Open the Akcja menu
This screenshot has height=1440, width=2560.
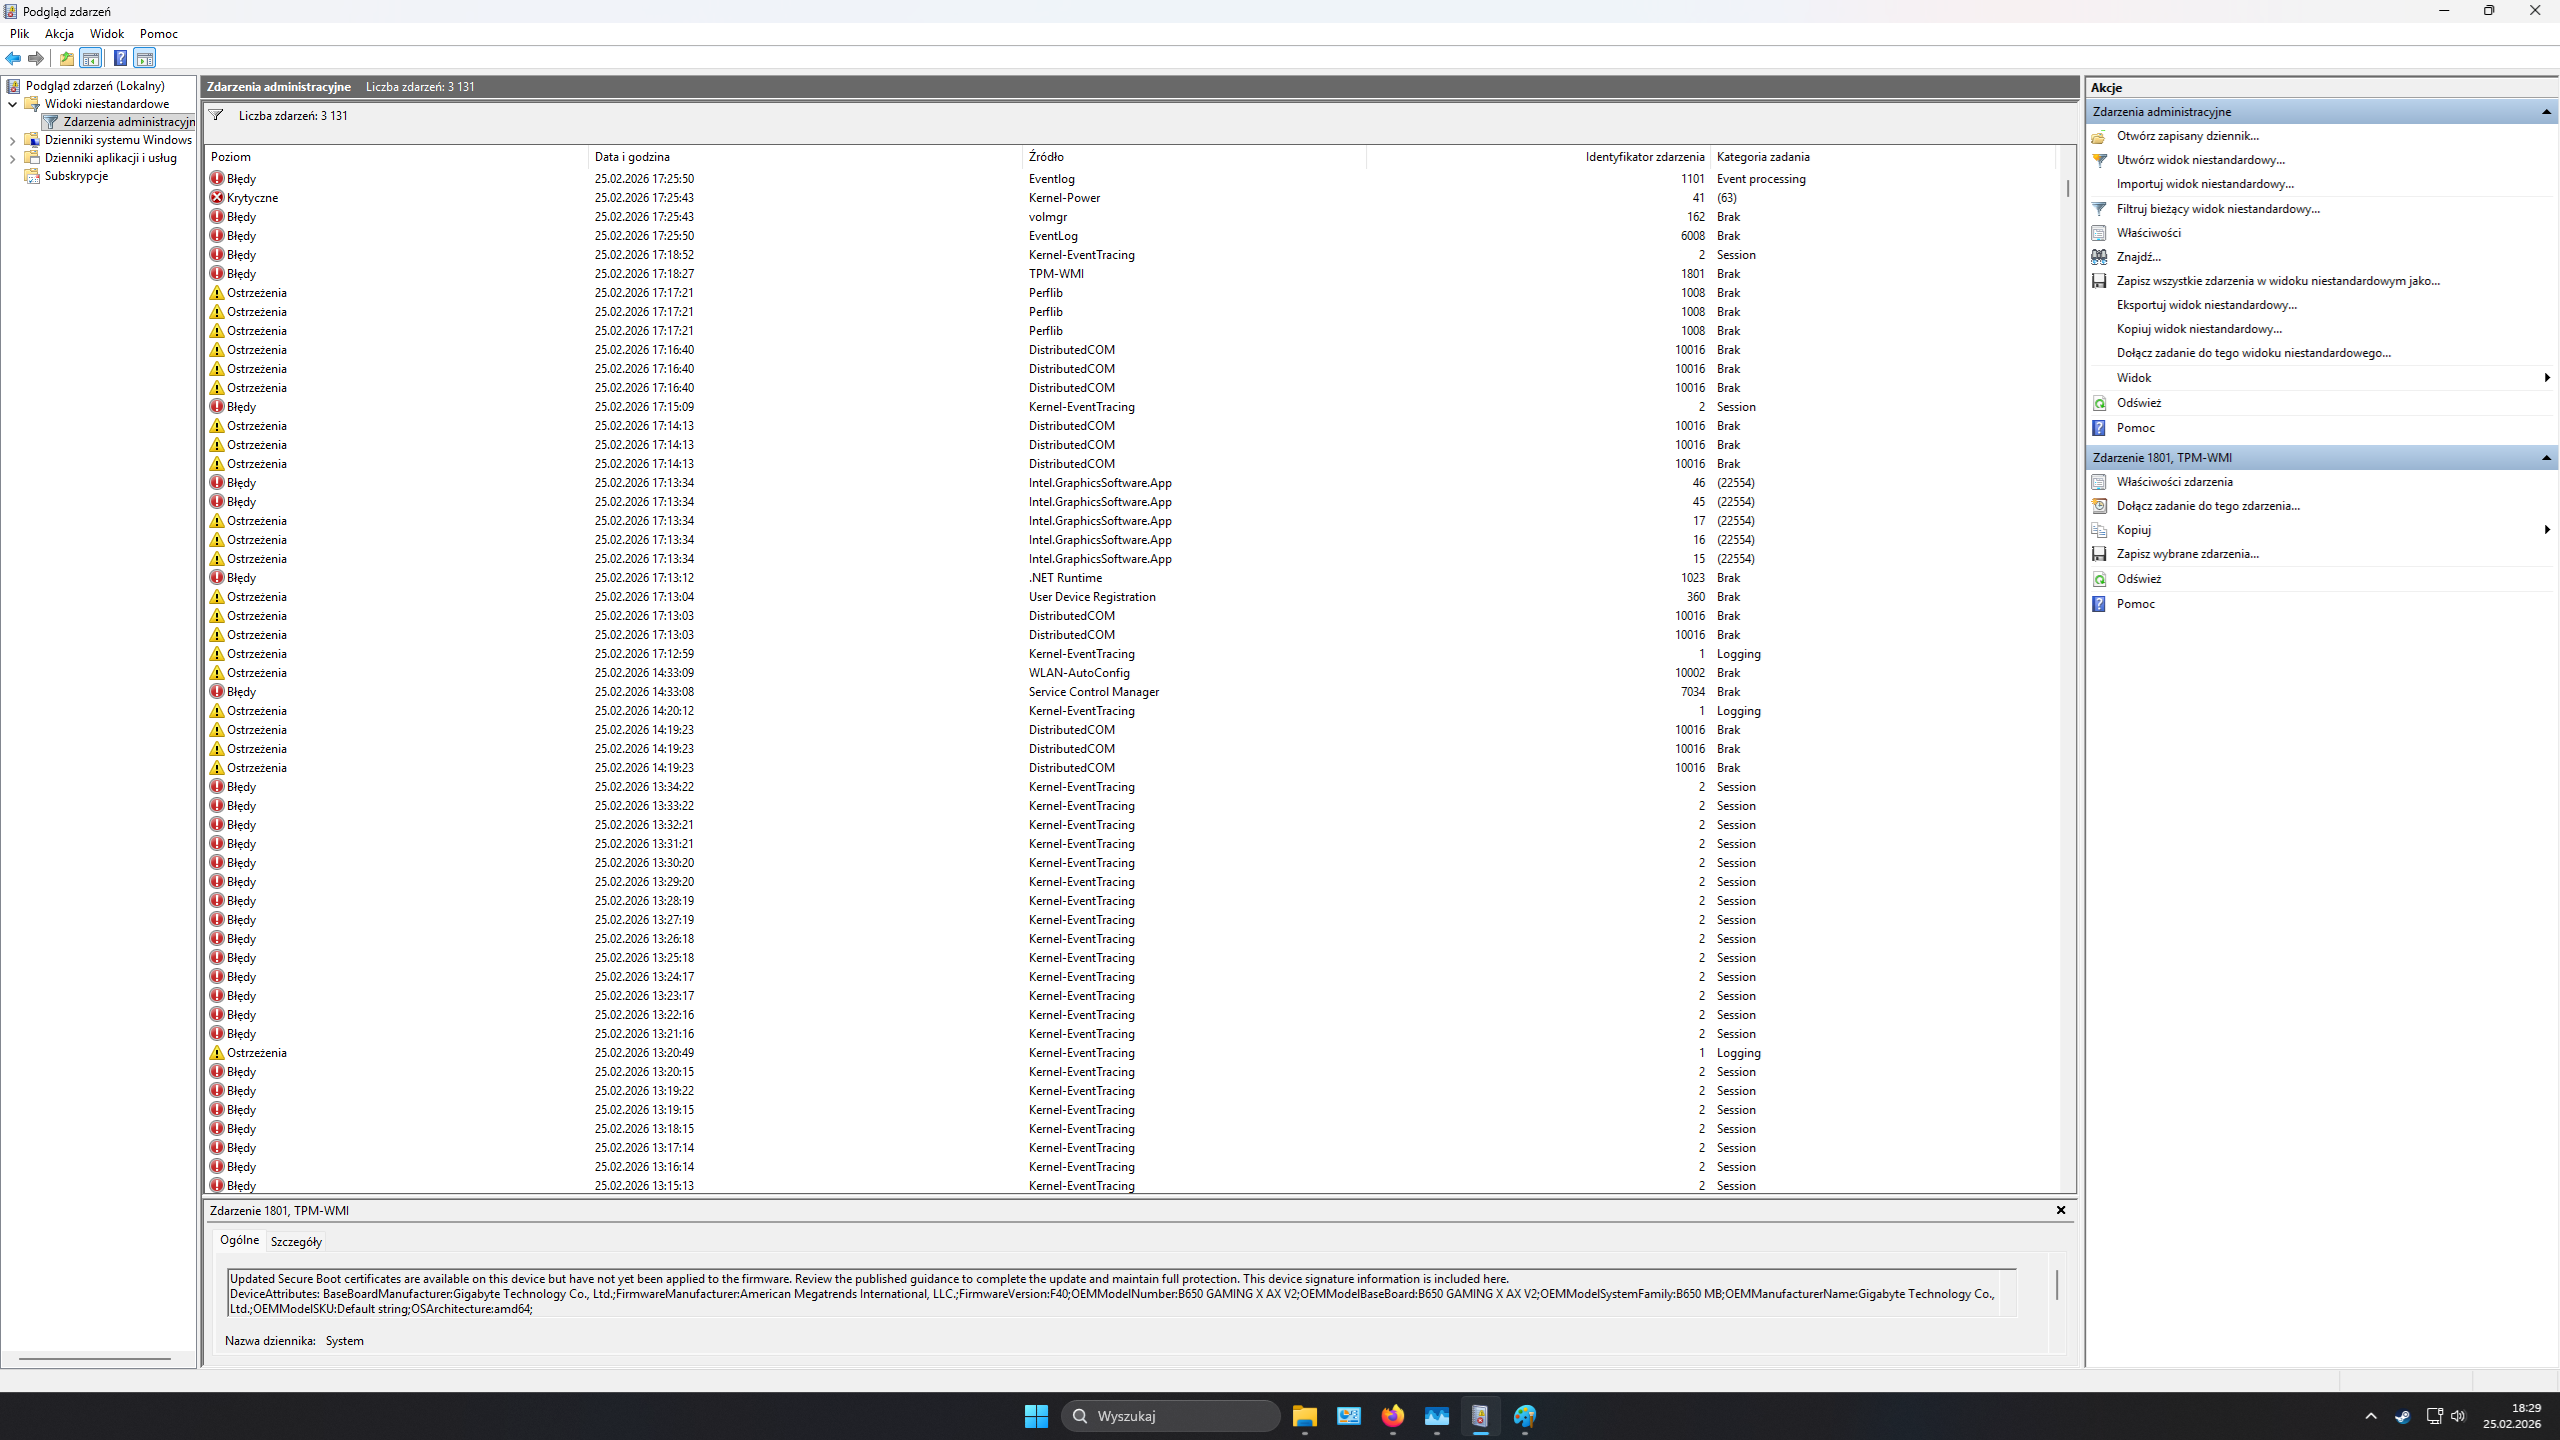point(59,33)
